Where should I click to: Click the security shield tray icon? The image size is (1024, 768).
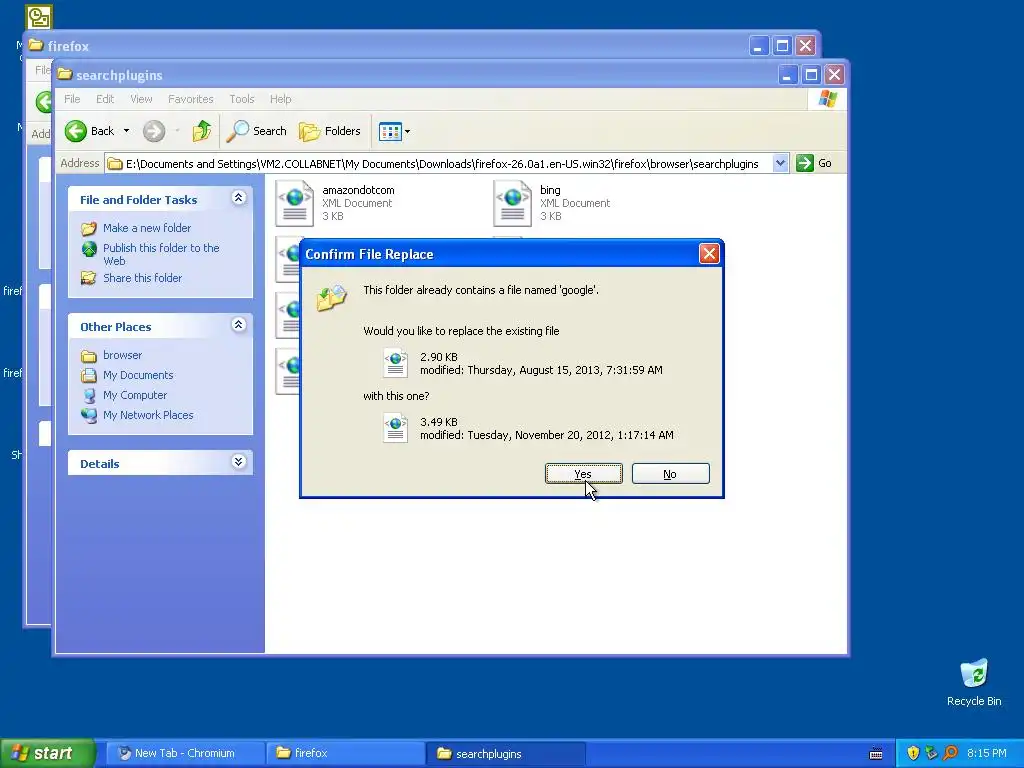coord(913,753)
